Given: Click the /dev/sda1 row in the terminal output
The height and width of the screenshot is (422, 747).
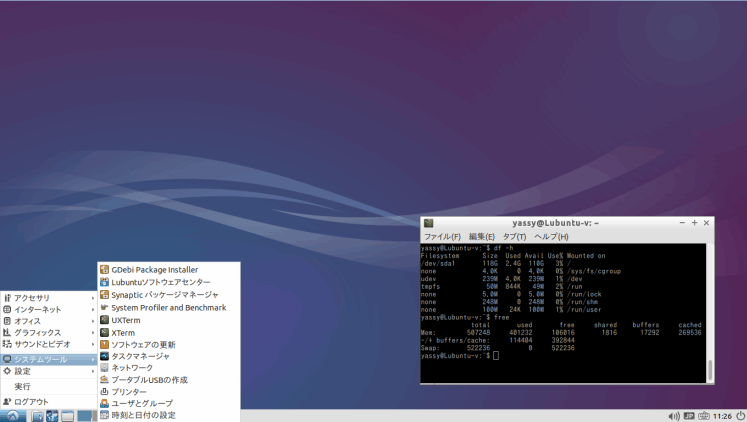Looking at the screenshot, I should (496, 263).
